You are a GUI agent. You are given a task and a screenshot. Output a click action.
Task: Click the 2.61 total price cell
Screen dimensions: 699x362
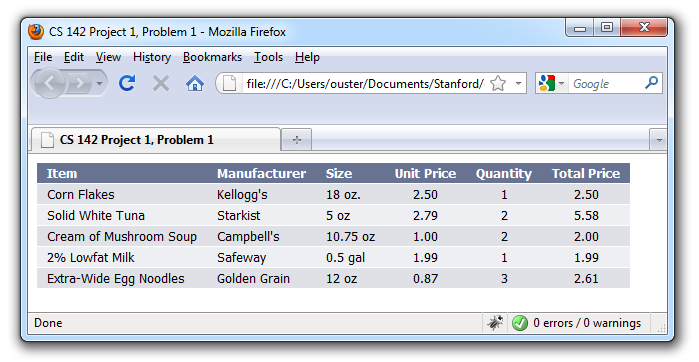click(x=586, y=278)
